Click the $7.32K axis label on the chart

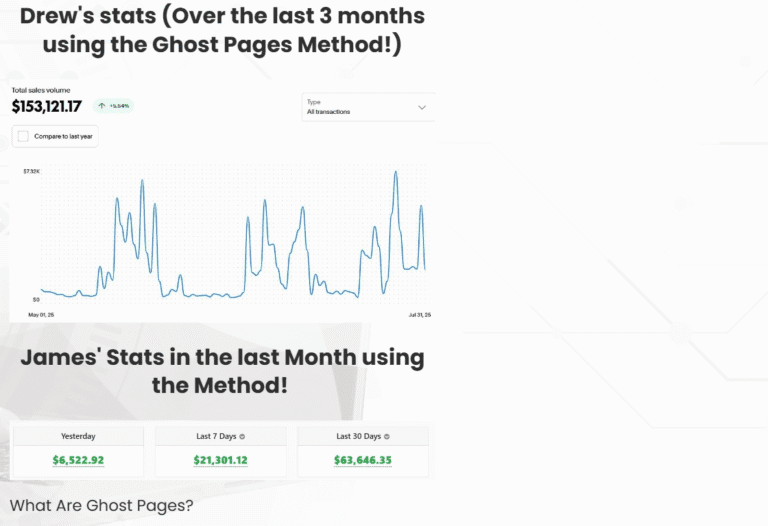click(31, 172)
